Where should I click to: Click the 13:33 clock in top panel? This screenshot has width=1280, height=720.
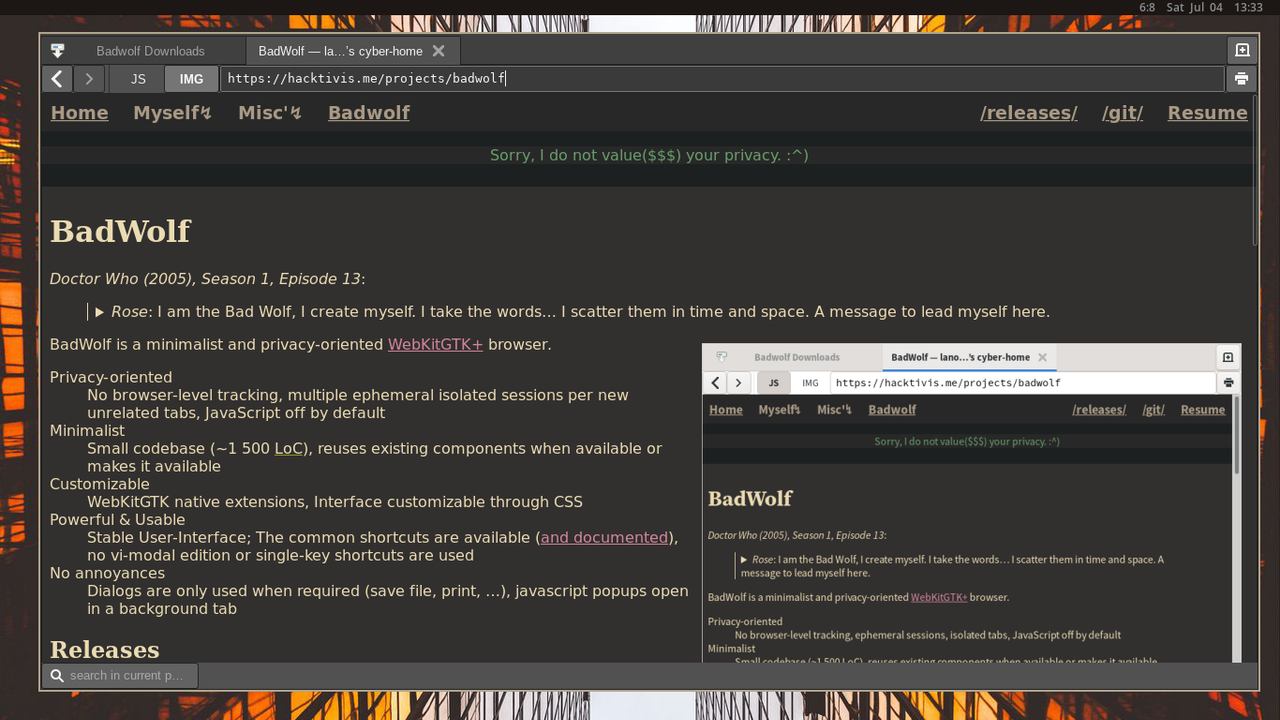click(x=1248, y=7)
